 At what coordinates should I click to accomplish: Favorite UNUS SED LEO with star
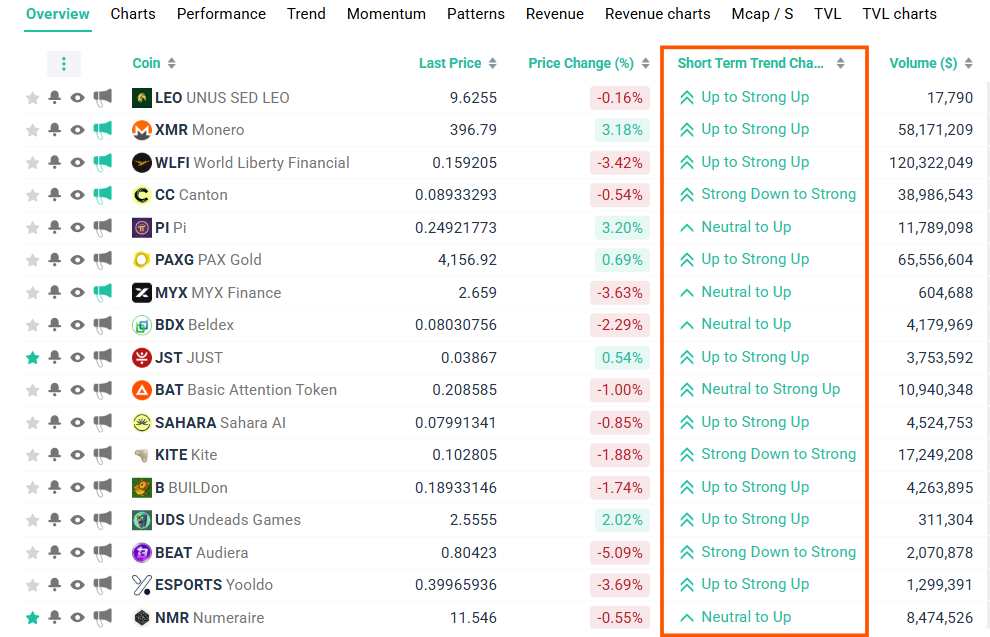(x=32, y=98)
